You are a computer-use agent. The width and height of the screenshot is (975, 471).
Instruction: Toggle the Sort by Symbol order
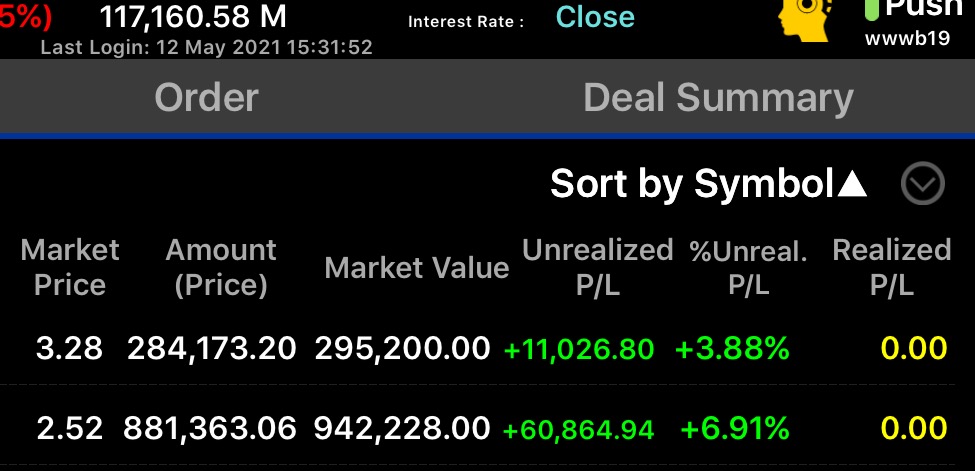coord(708,184)
